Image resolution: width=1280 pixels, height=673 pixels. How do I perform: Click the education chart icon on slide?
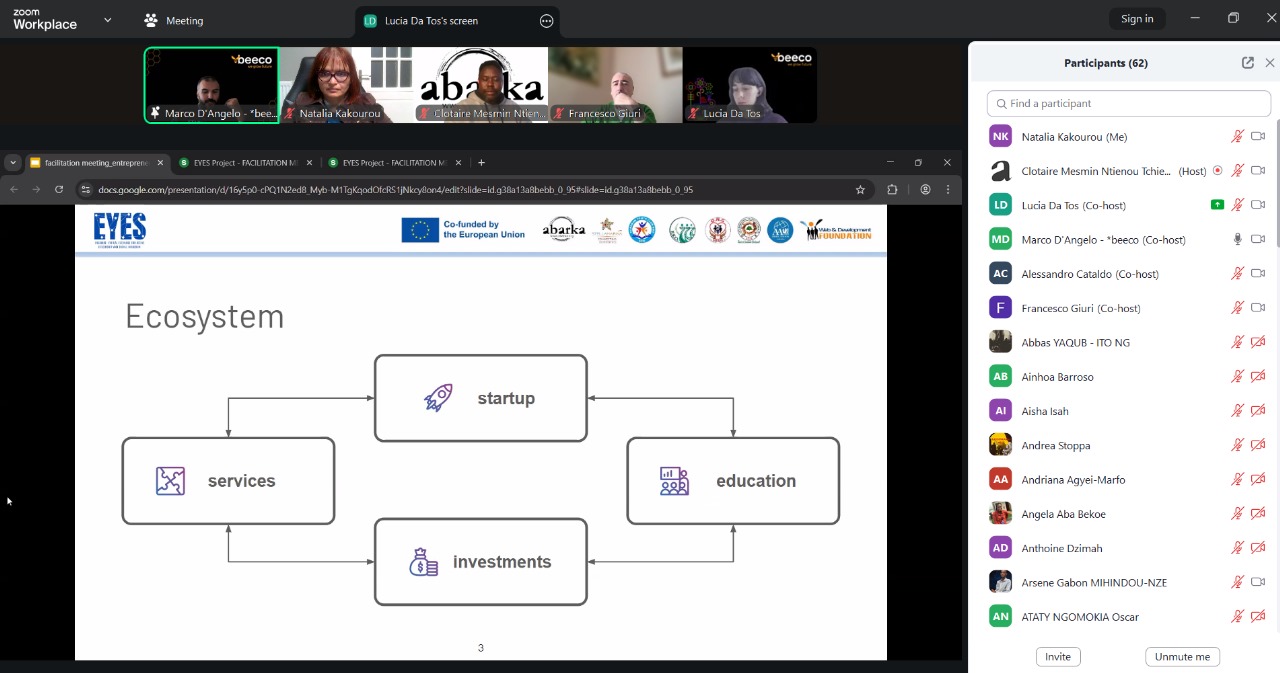pos(674,481)
